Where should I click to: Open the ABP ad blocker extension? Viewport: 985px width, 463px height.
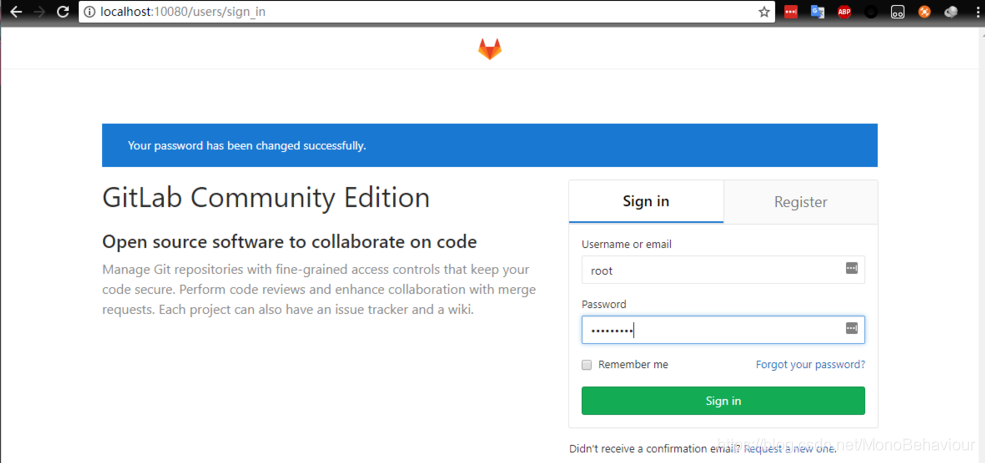pos(844,11)
